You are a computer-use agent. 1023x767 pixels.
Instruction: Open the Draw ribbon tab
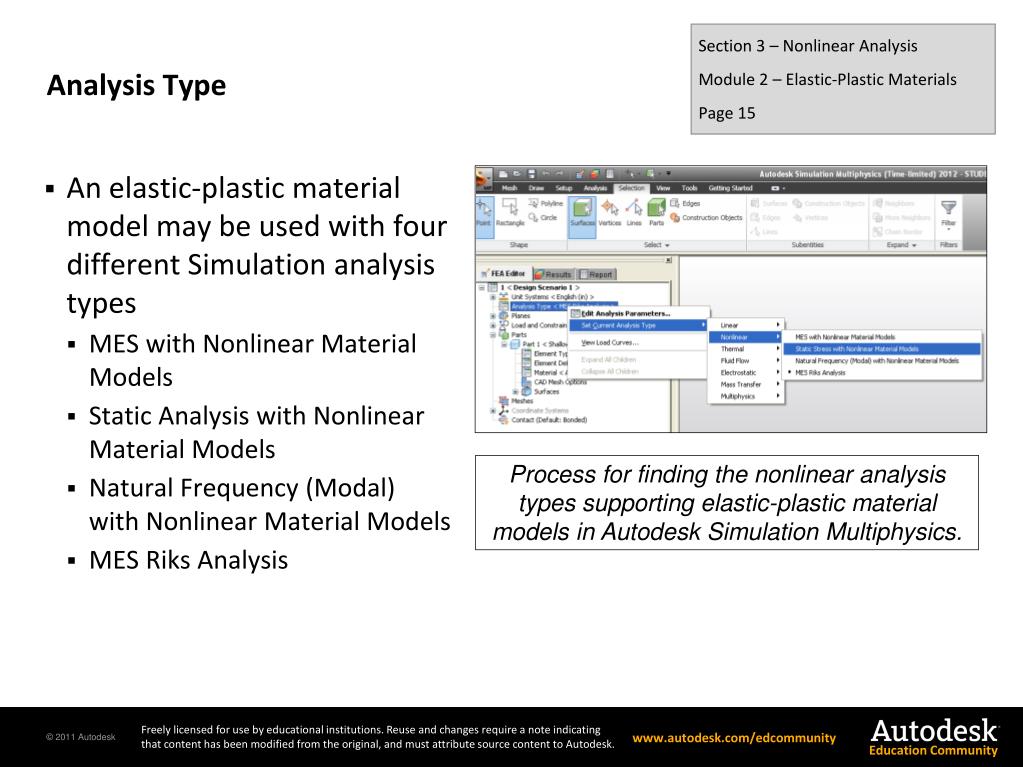click(536, 188)
